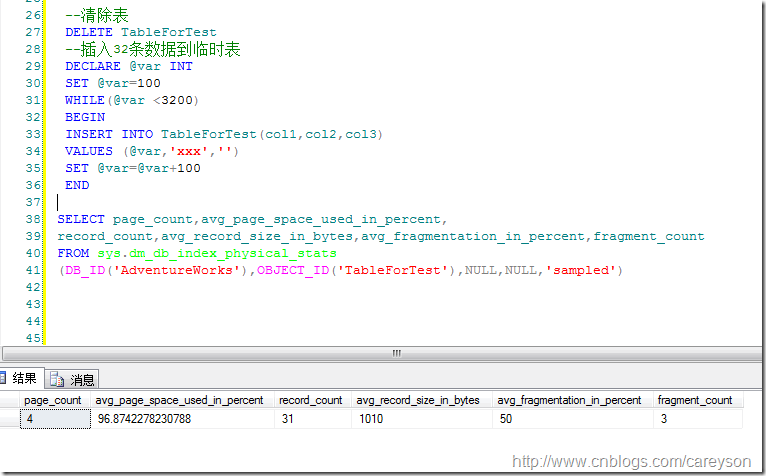Click the OBJECT_ID function name

[x=293, y=270]
